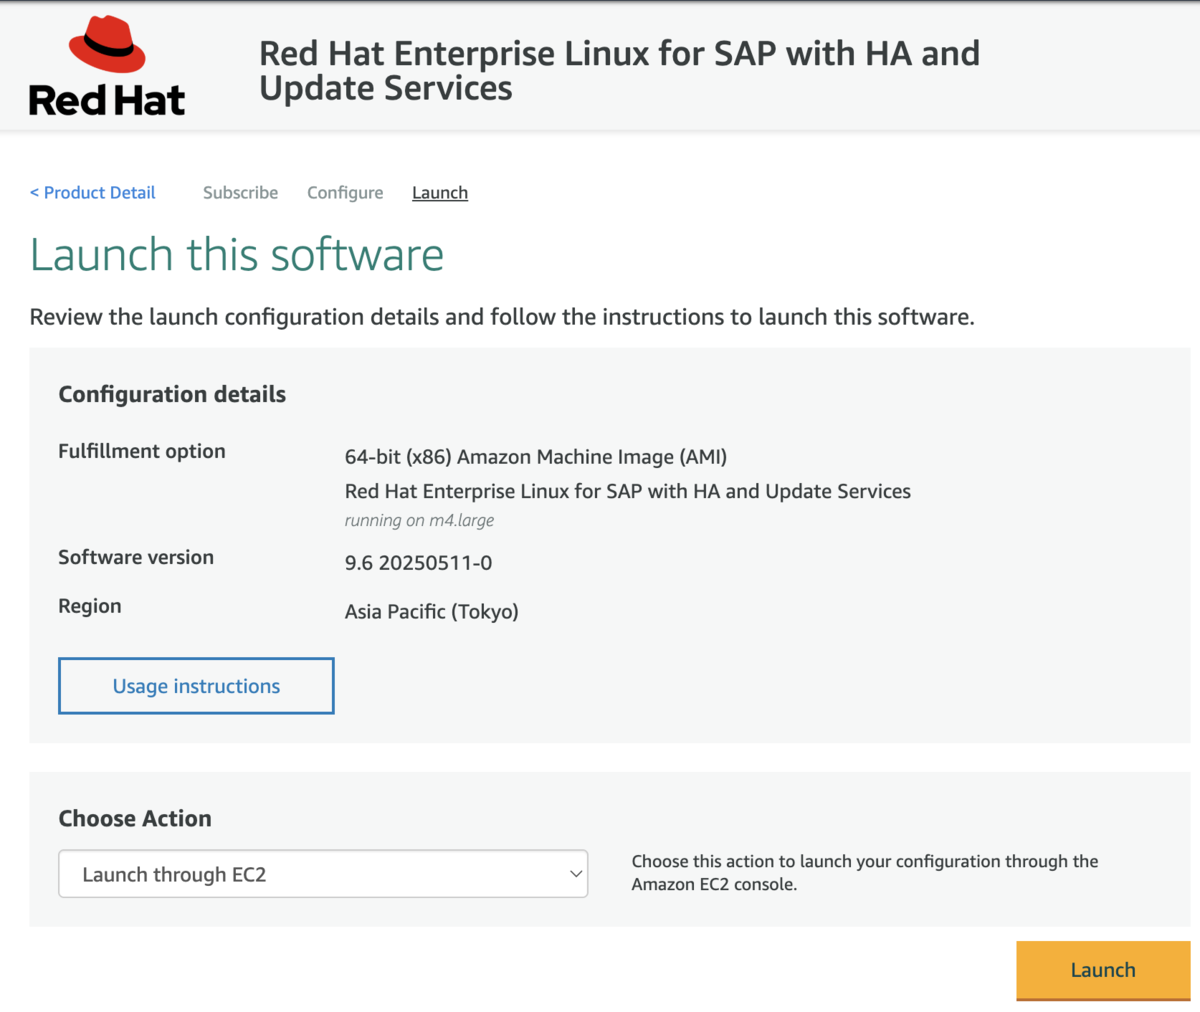Click the EC2 console action description text
The height and width of the screenshot is (1012, 1200).
tap(865, 873)
